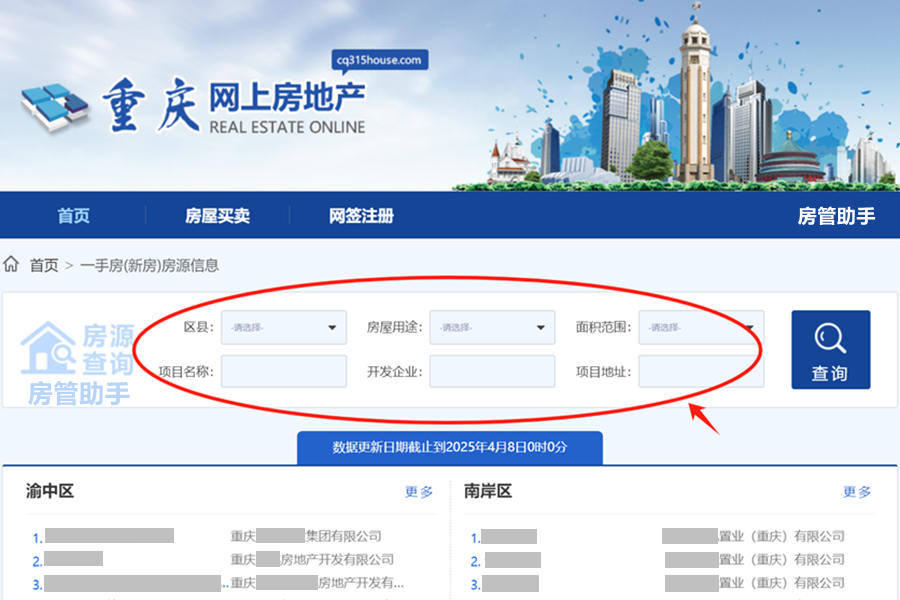Open the 首页 breadcrumb link
Screen dimensions: 900x600
click(x=43, y=265)
